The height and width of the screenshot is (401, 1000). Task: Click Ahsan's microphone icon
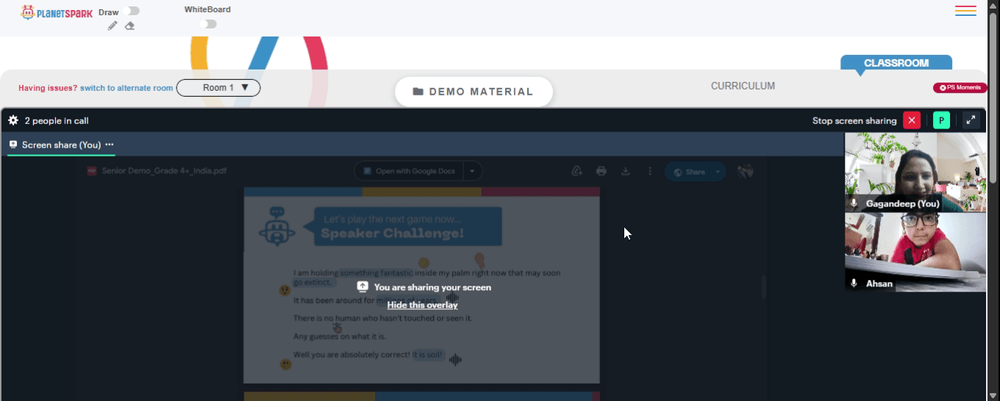click(854, 283)
